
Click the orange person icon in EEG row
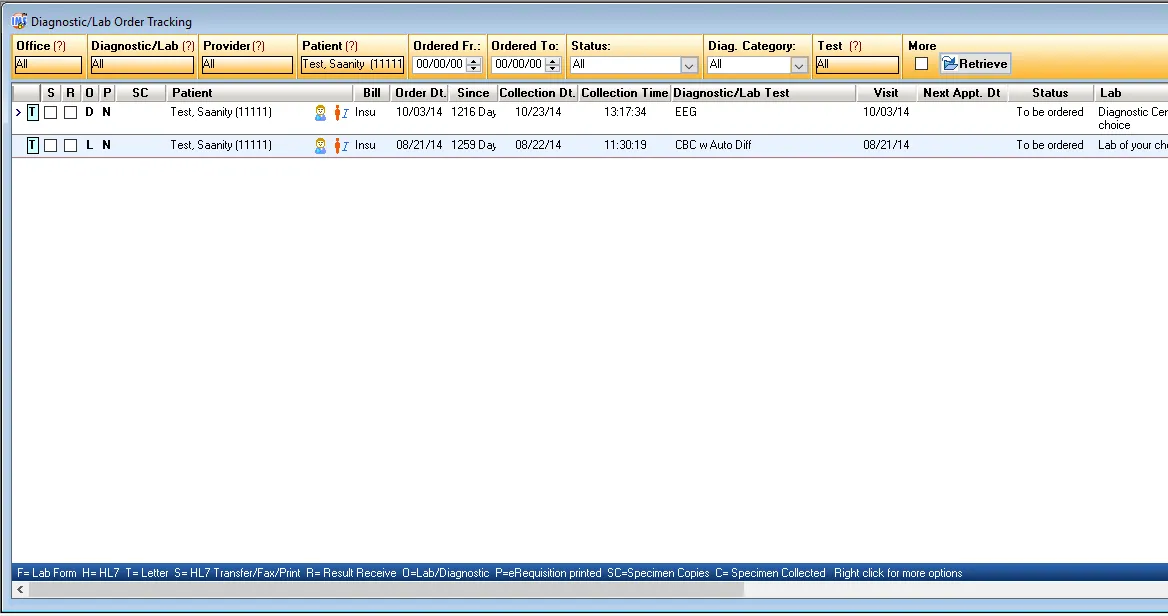point(338,113)
